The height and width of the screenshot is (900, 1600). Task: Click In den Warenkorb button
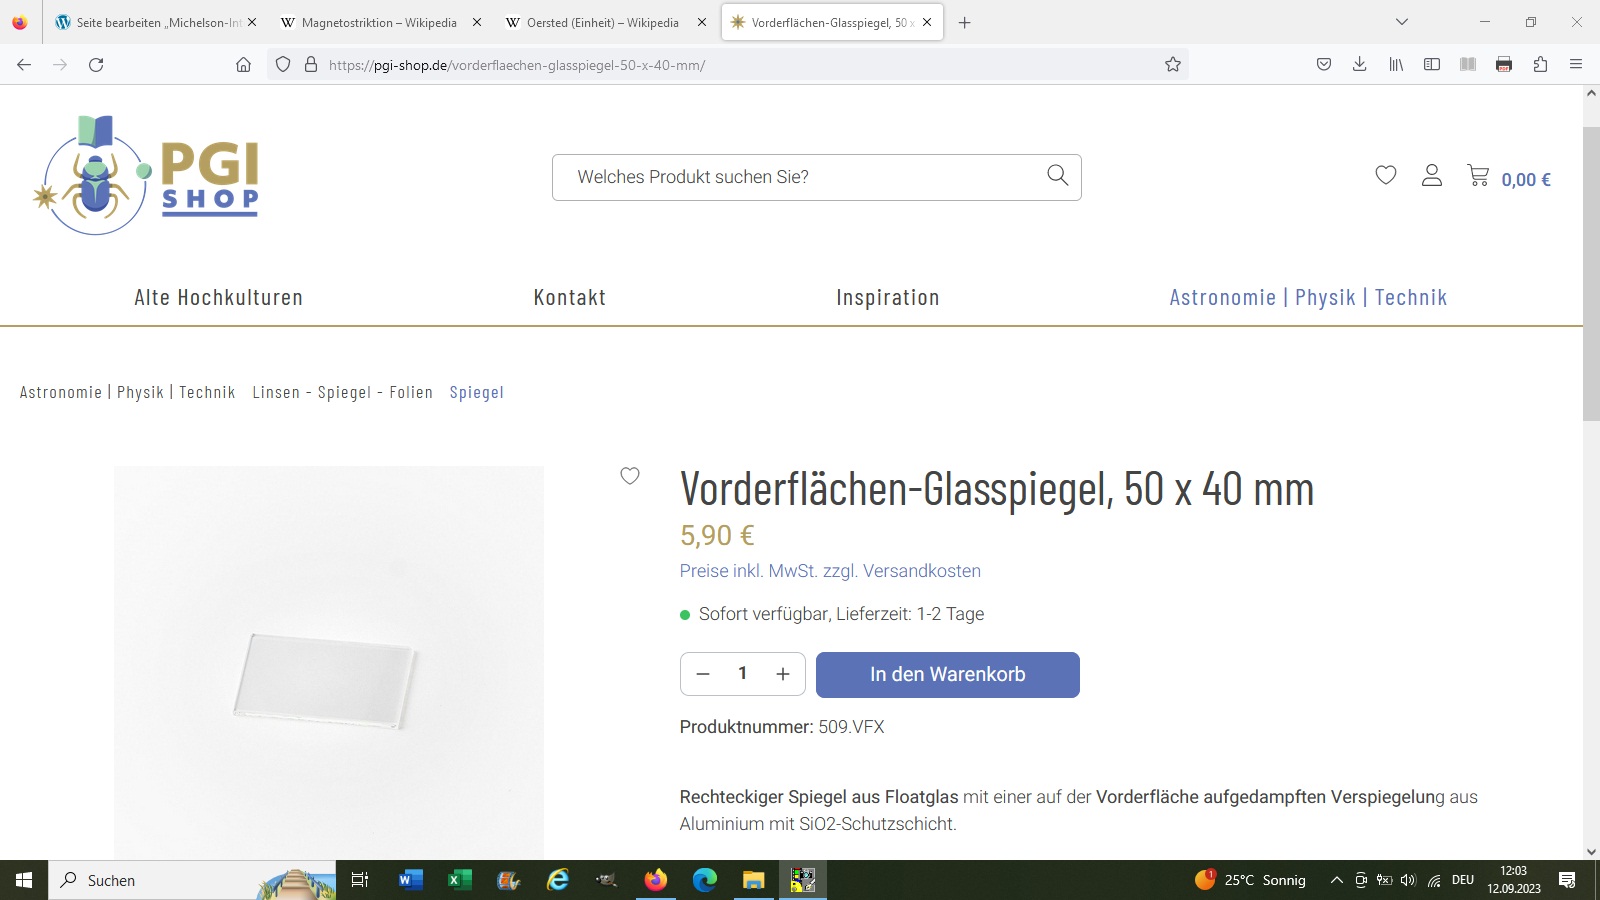(x=948, y=675)
